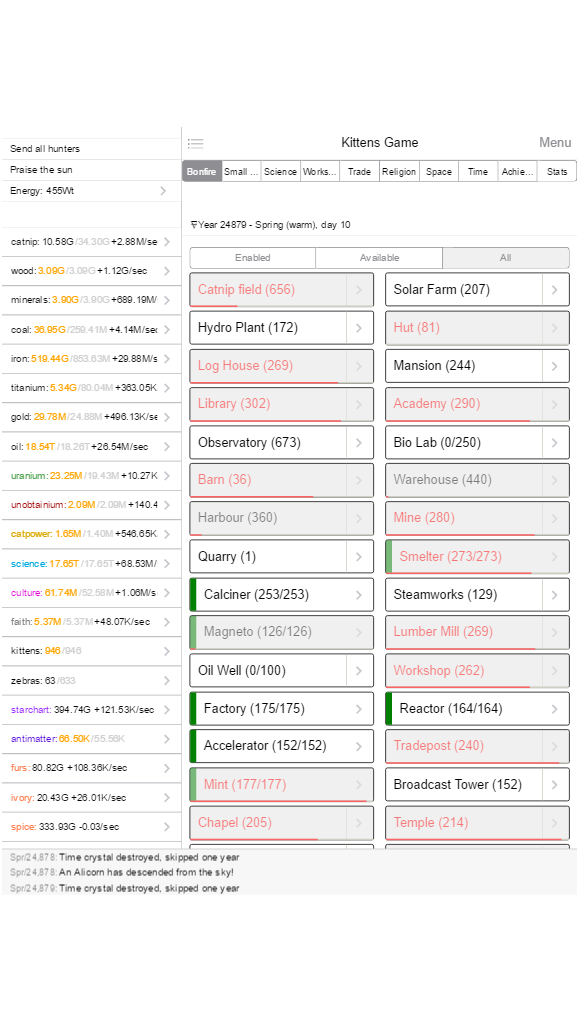Image resolution: width=577 pixels, height=1023 pixels.
Task: Toggle Smelter on/off green bar
Action: (389, 557)
